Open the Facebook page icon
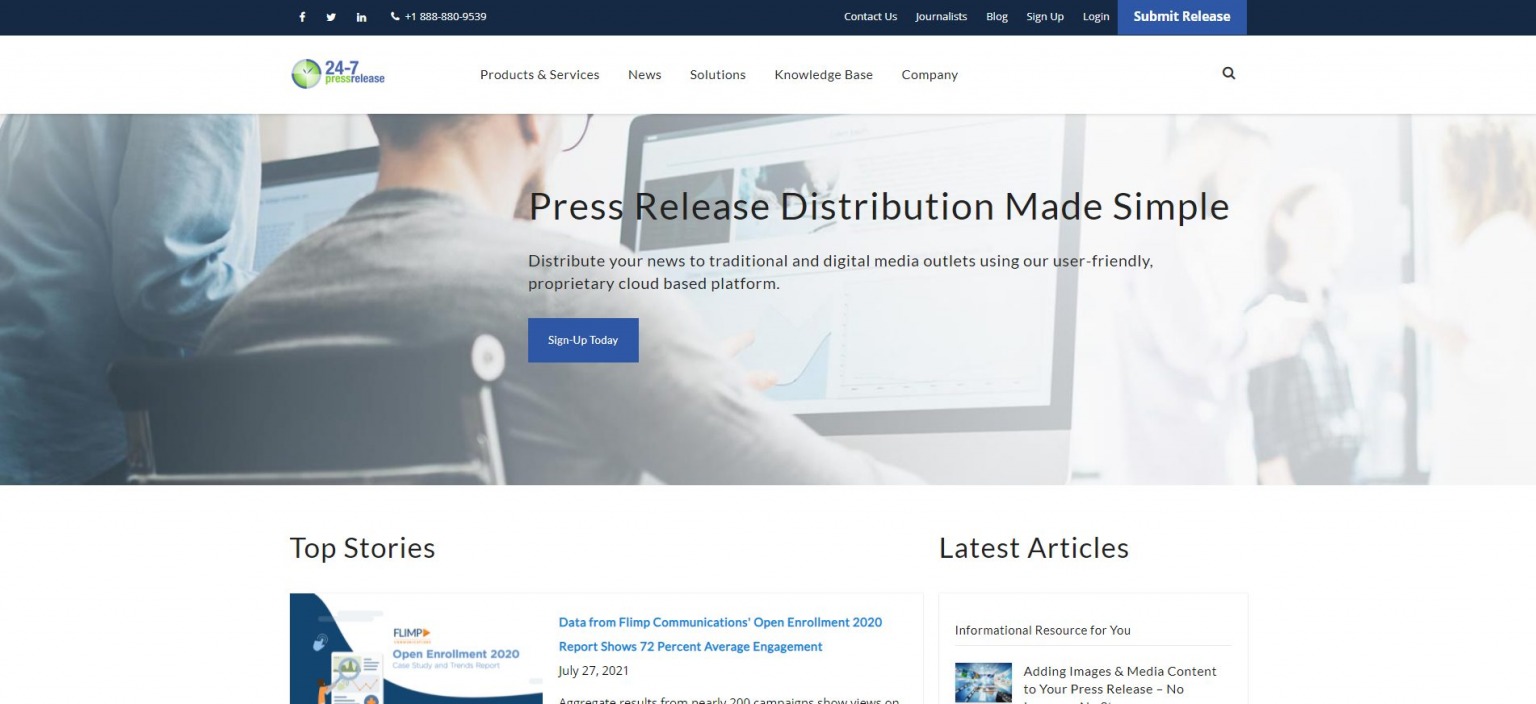 (302, 16)
